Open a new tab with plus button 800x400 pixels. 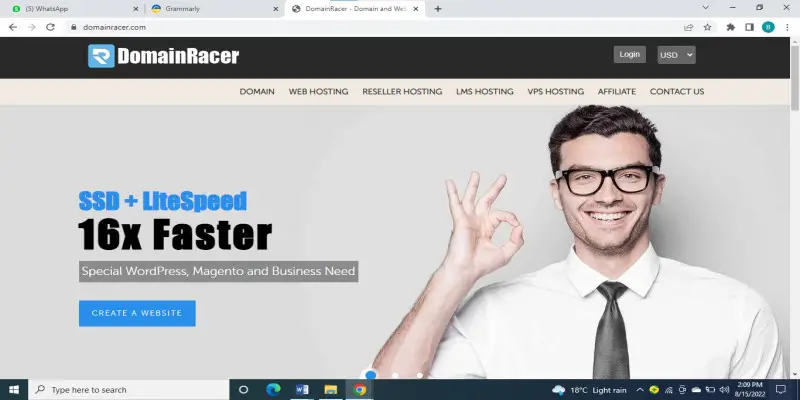pos(438,9)
